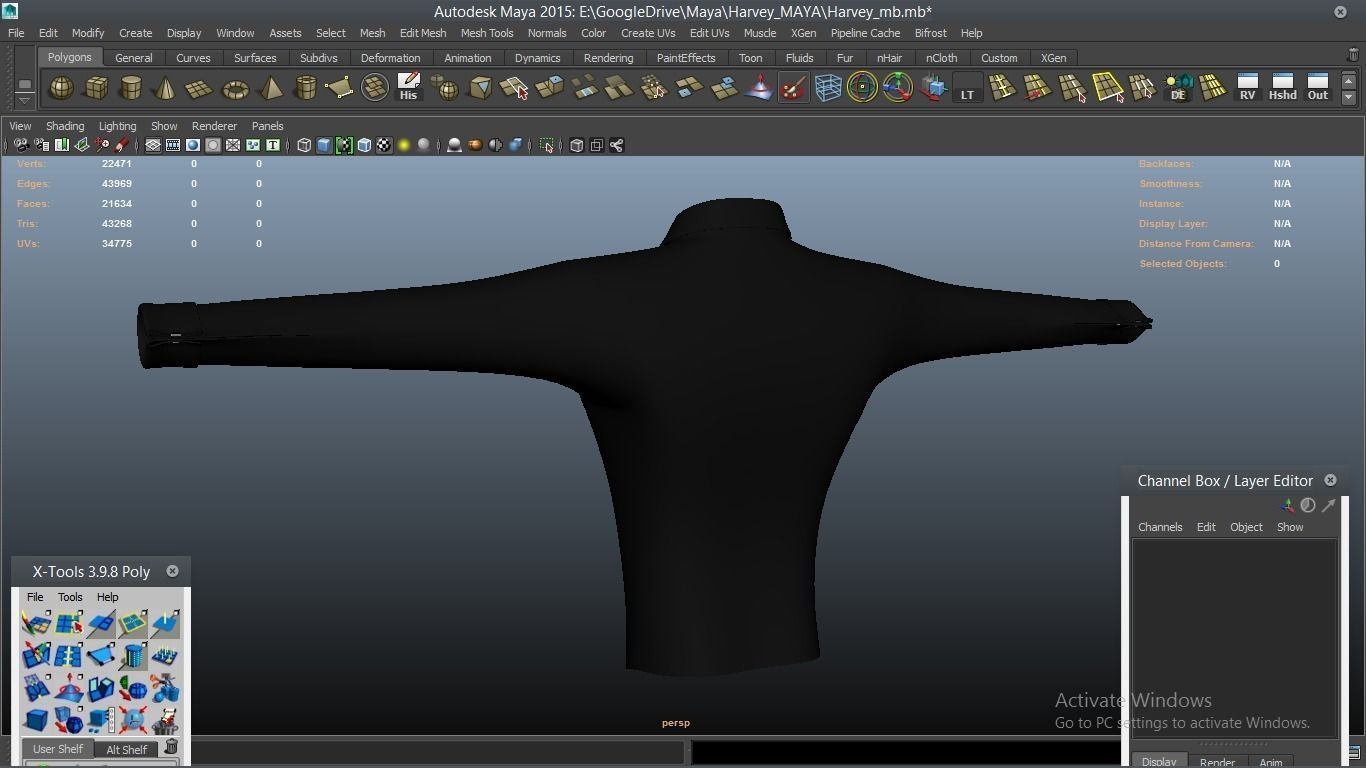Create a polygon cylinder from the shelf
Screen dimensions: 1366x768
[131, 88]
